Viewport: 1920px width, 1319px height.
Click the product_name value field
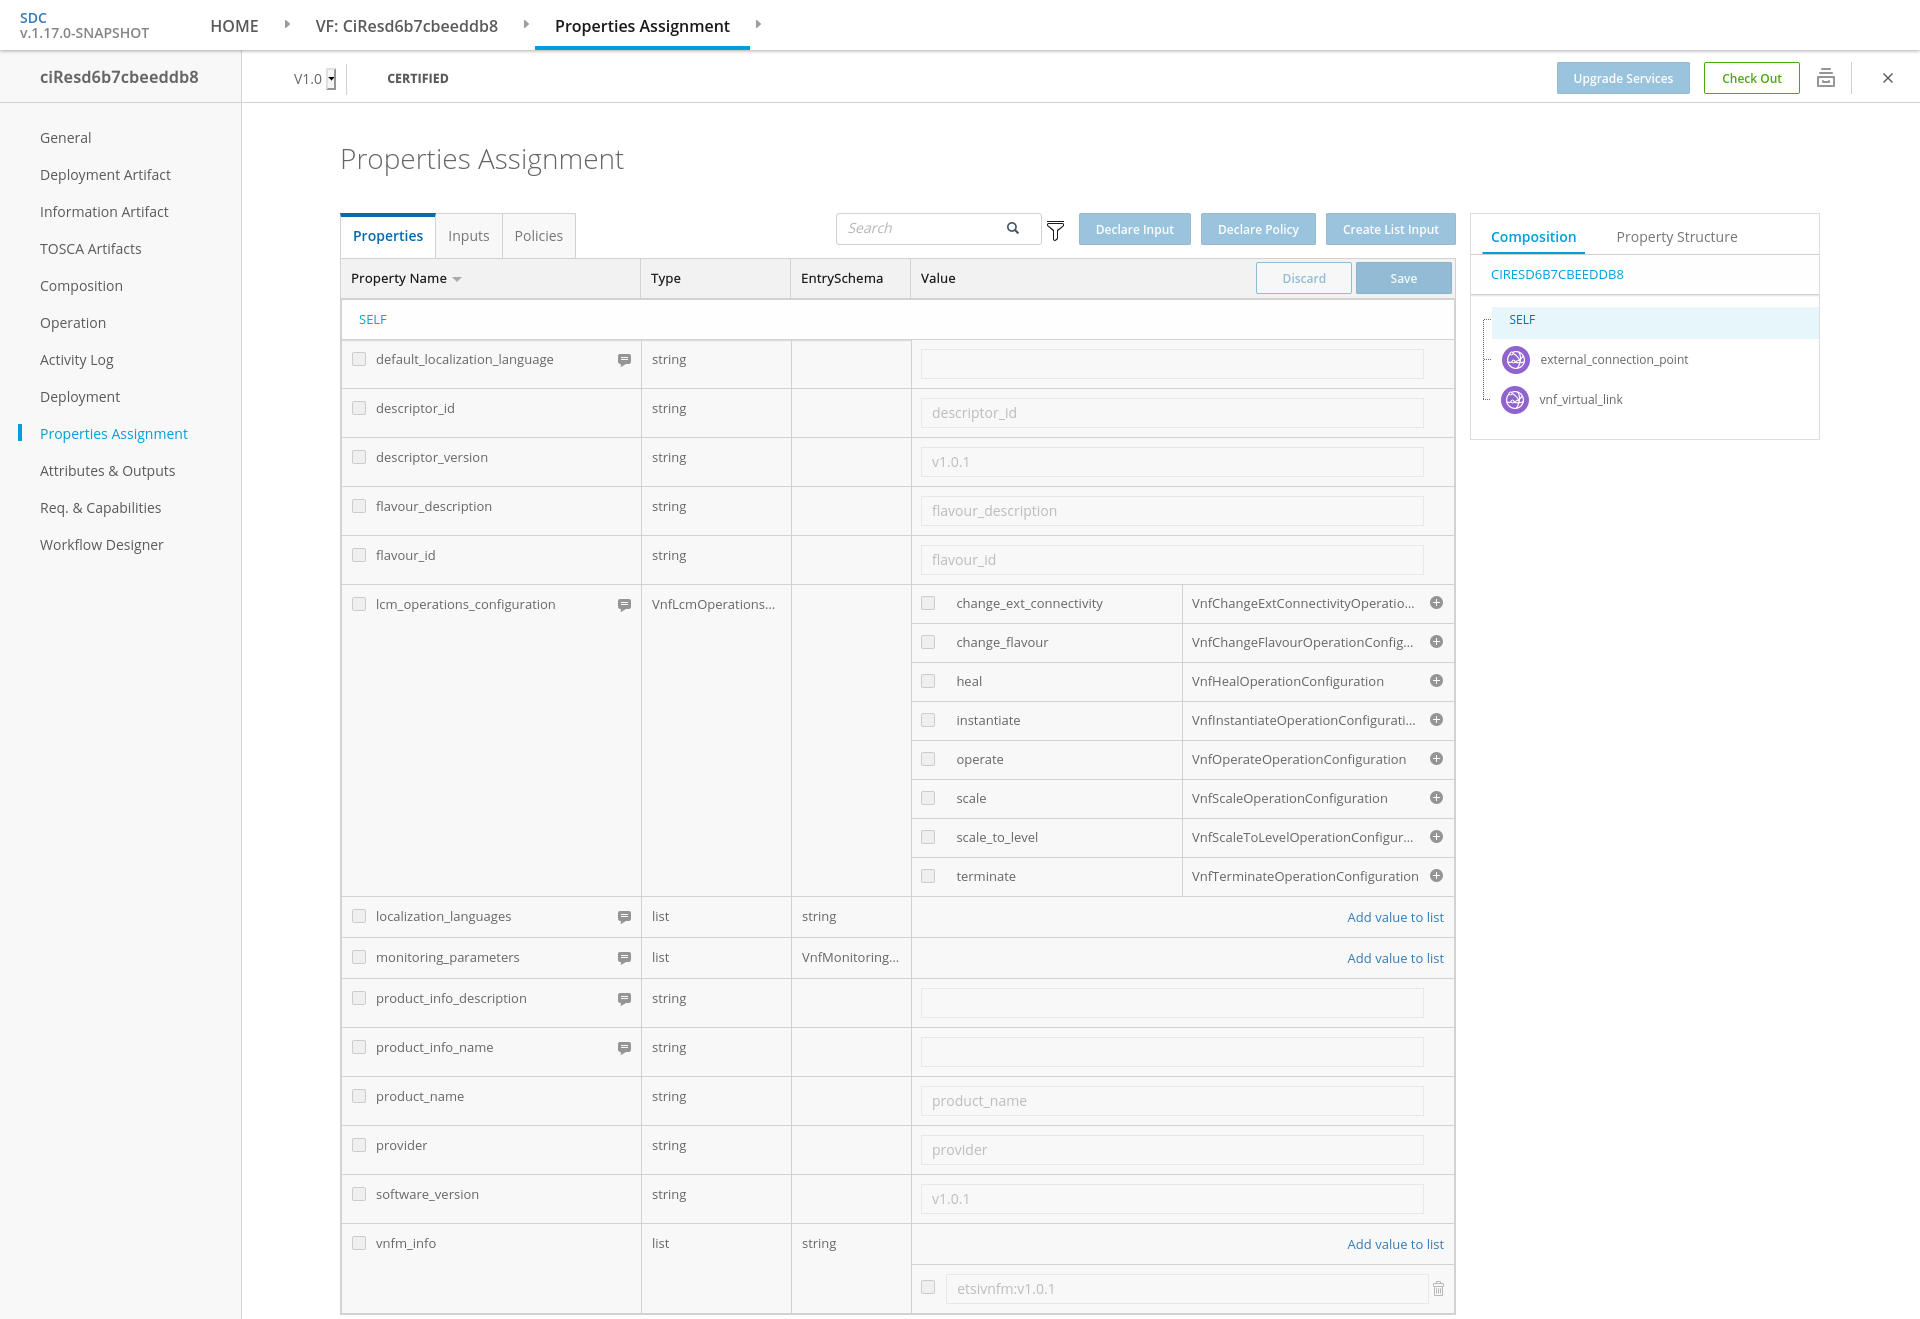coord(1172,1101)
